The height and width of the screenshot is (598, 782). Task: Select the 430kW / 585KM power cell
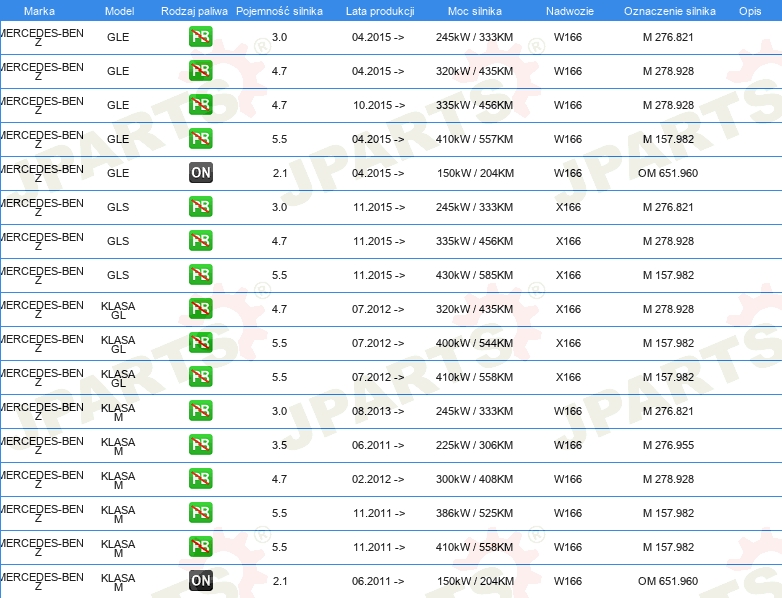474,275
